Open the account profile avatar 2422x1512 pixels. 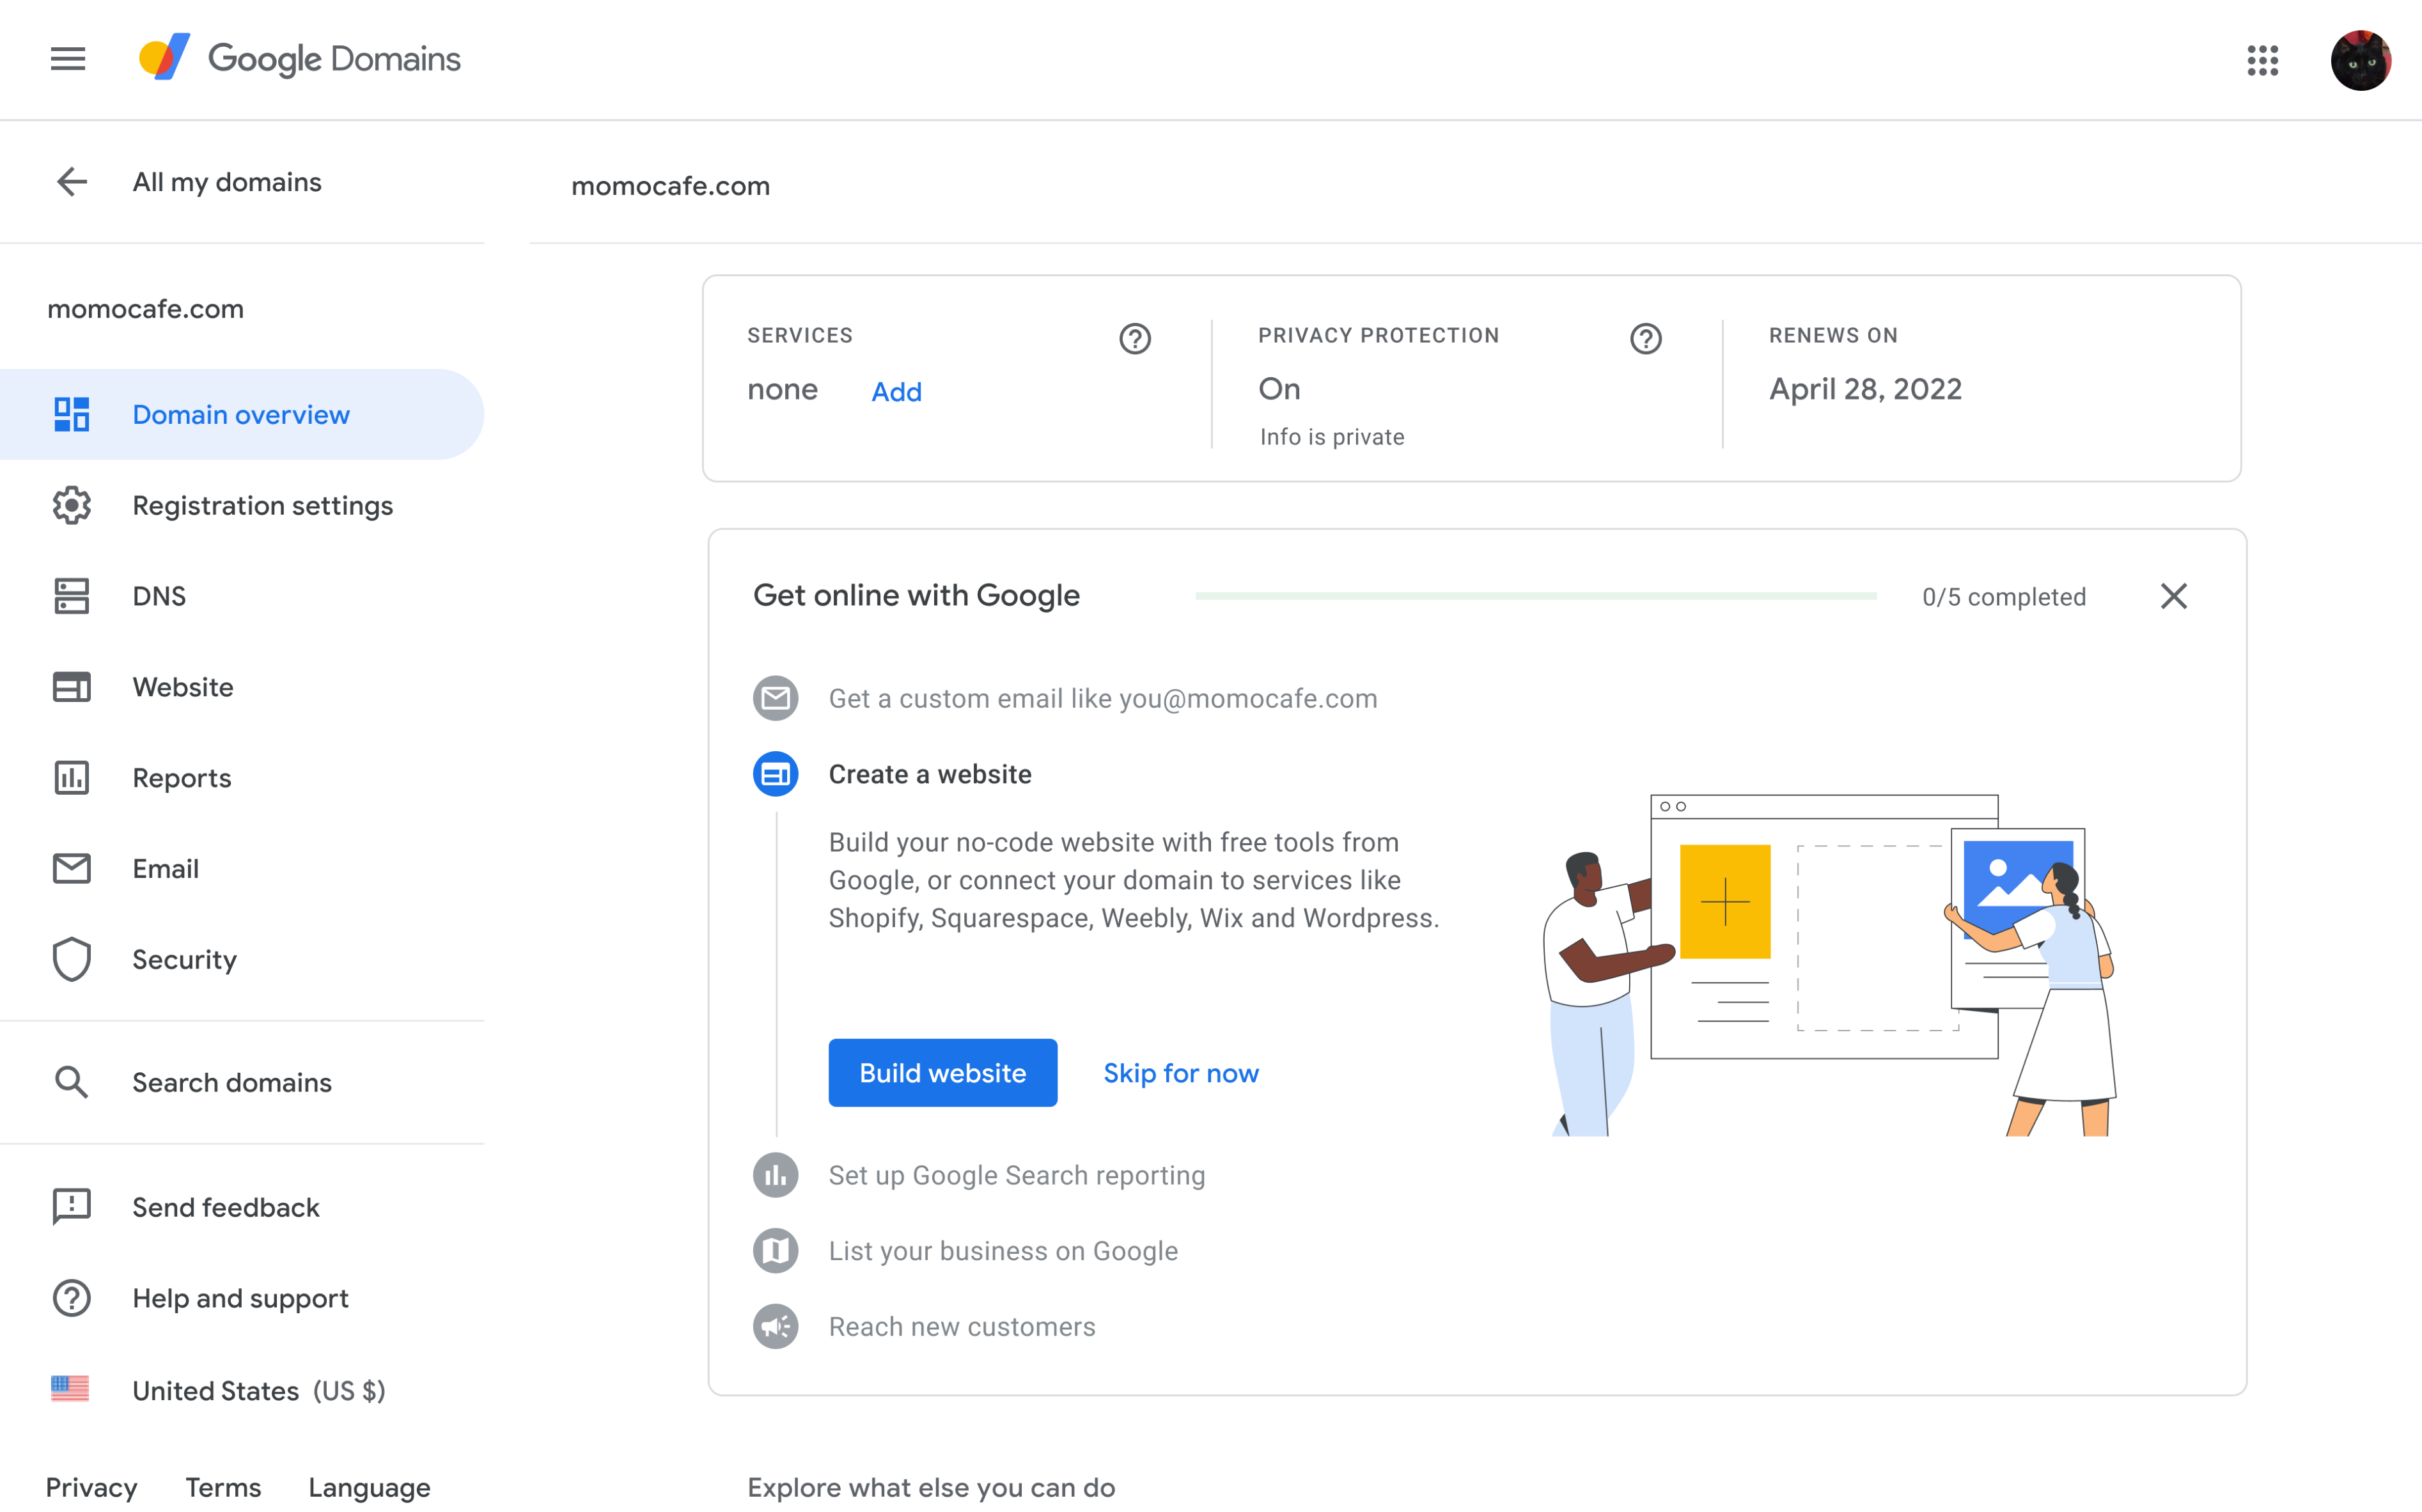2360,60
